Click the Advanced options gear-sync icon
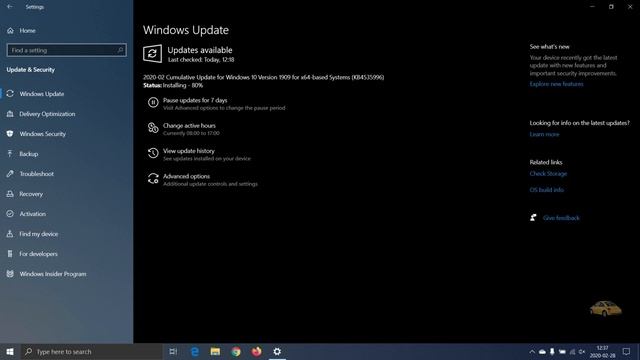This screenshot has height=360, width=640. click(x=153, y=178)
